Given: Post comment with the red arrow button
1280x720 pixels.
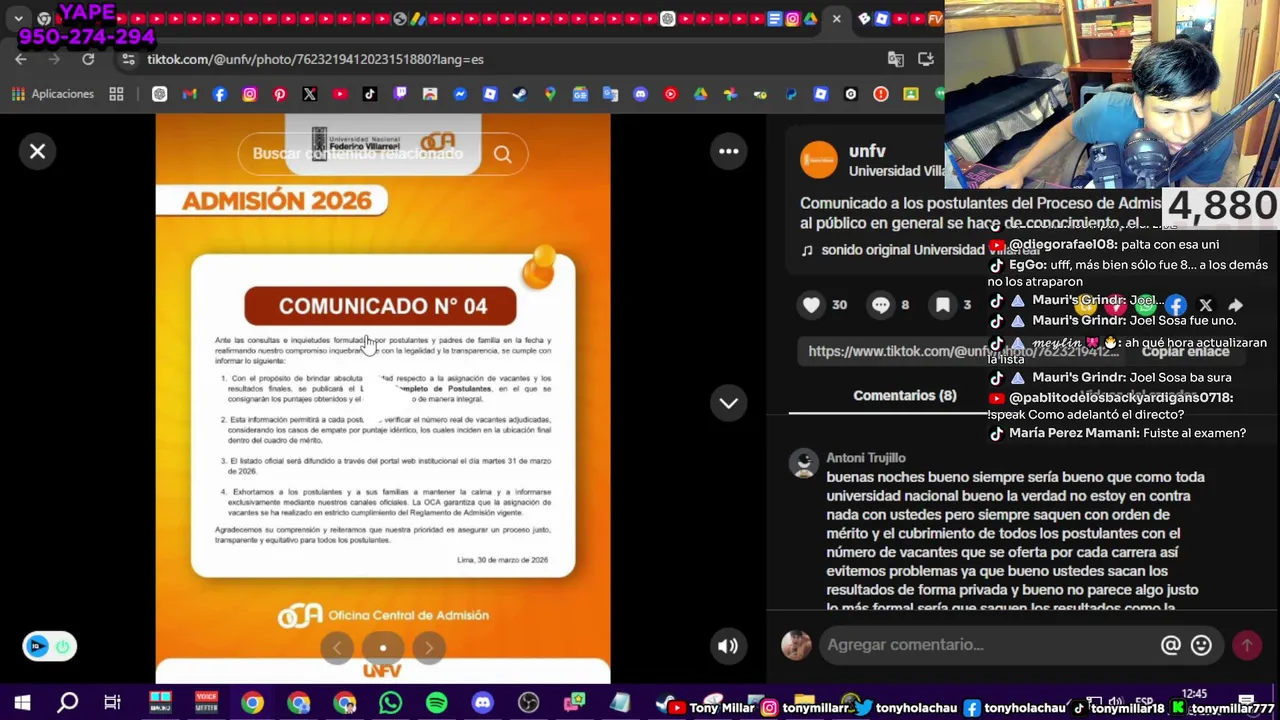Looking at the screenshot, I should (1247, 646).
